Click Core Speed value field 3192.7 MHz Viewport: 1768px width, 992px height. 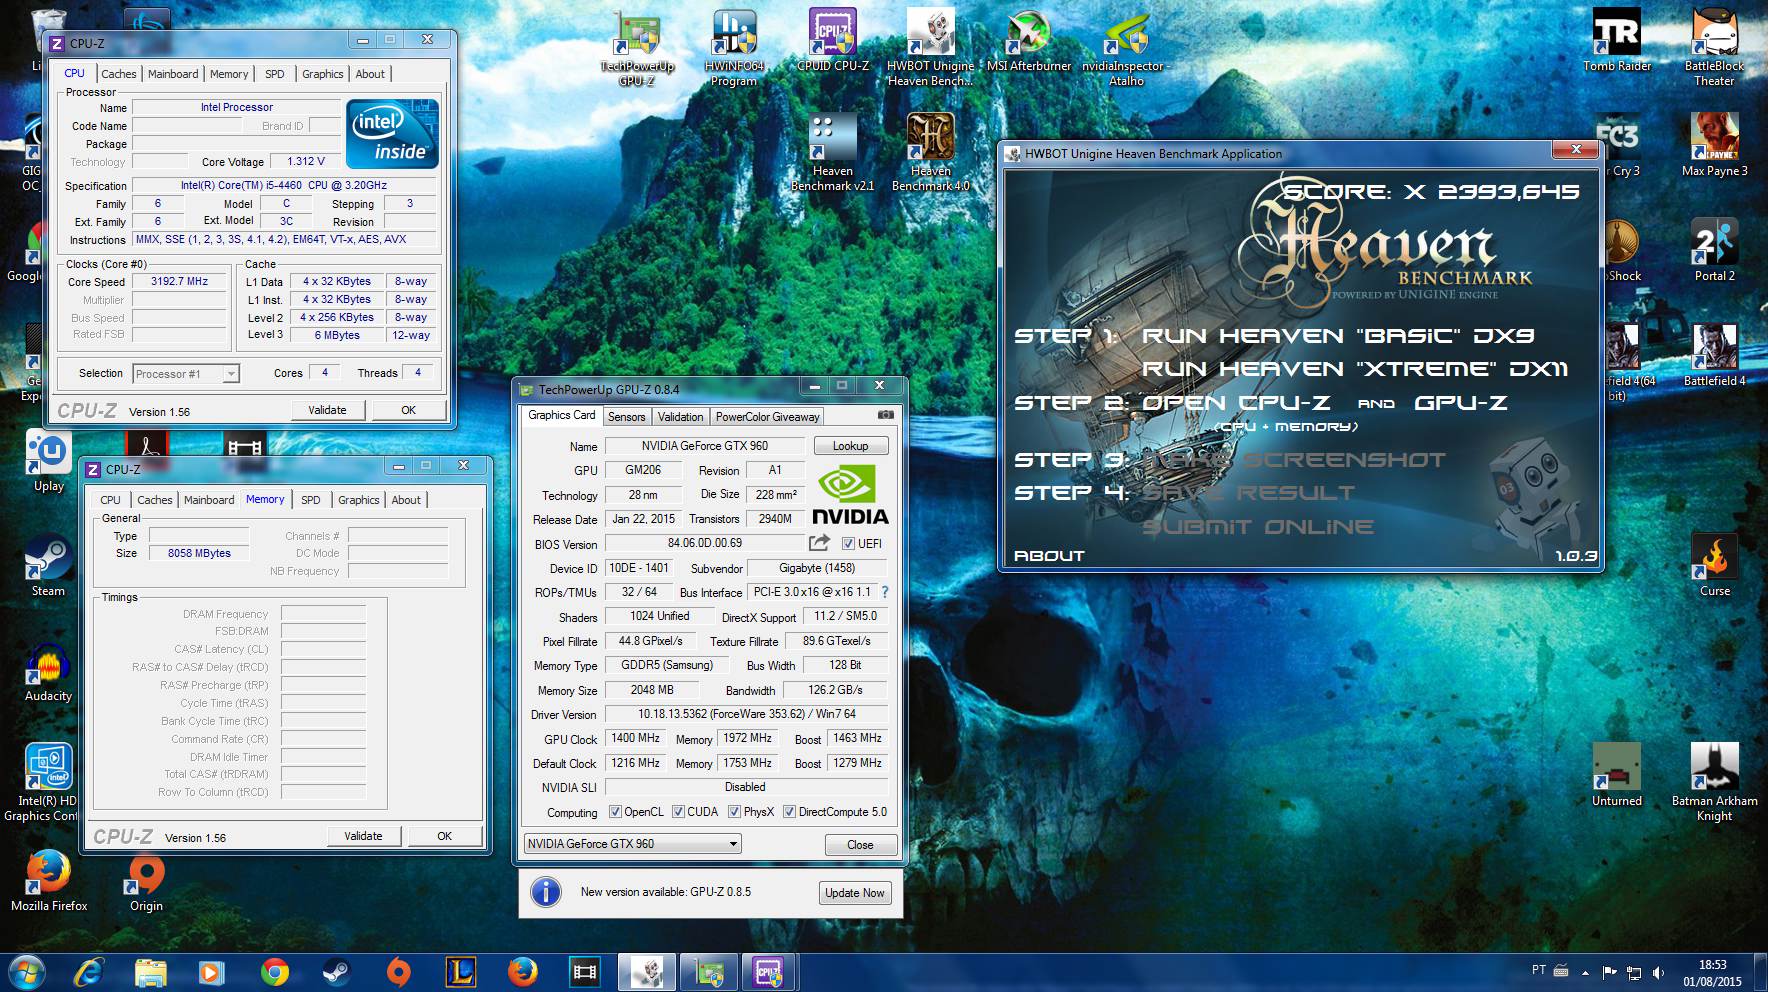(180, 282)
